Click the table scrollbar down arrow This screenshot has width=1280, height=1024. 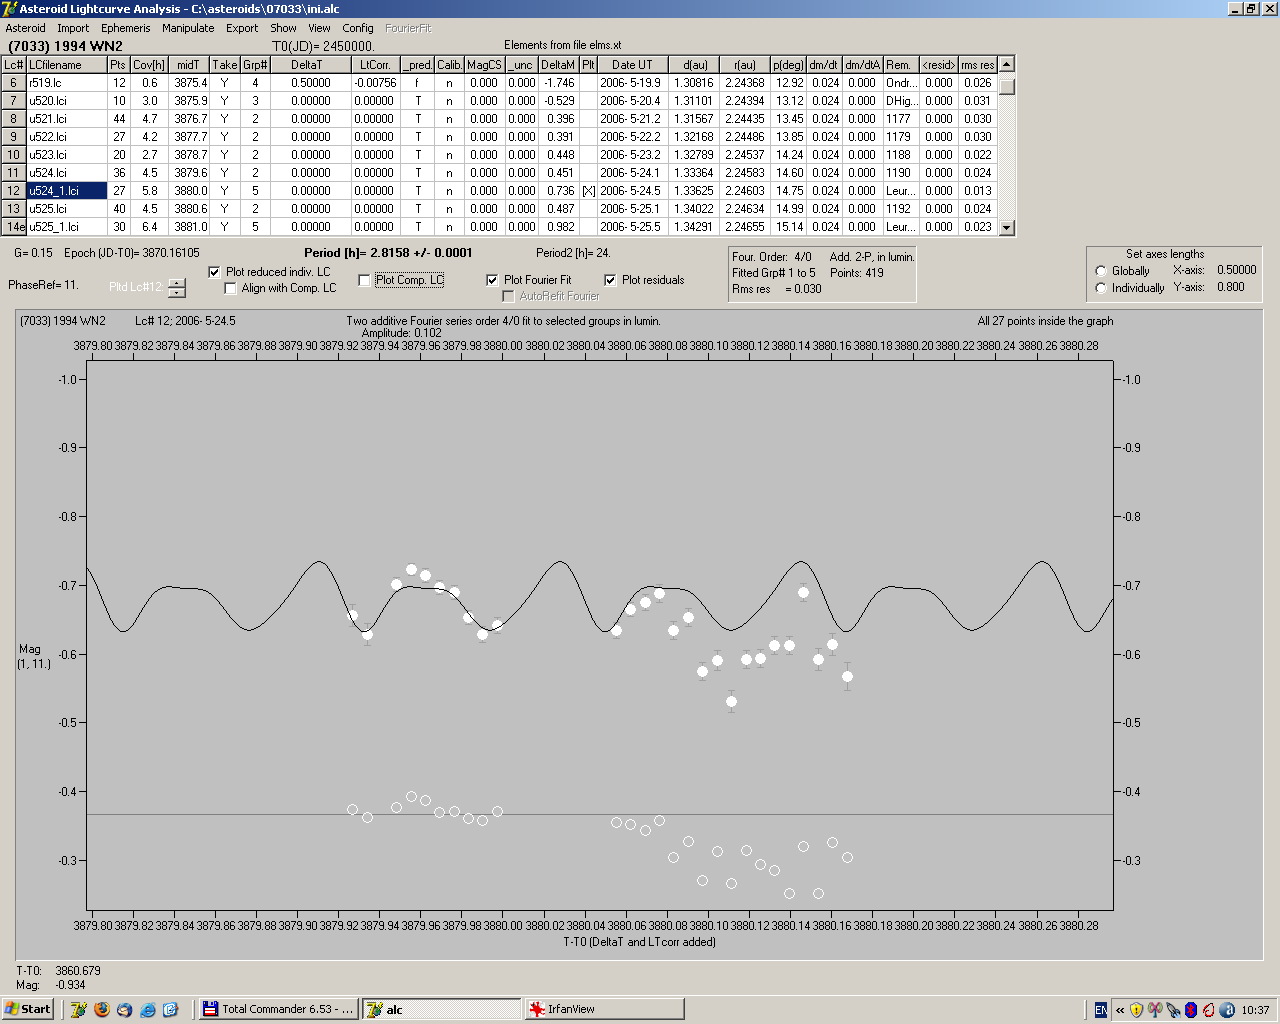[x=1007, y=228]
